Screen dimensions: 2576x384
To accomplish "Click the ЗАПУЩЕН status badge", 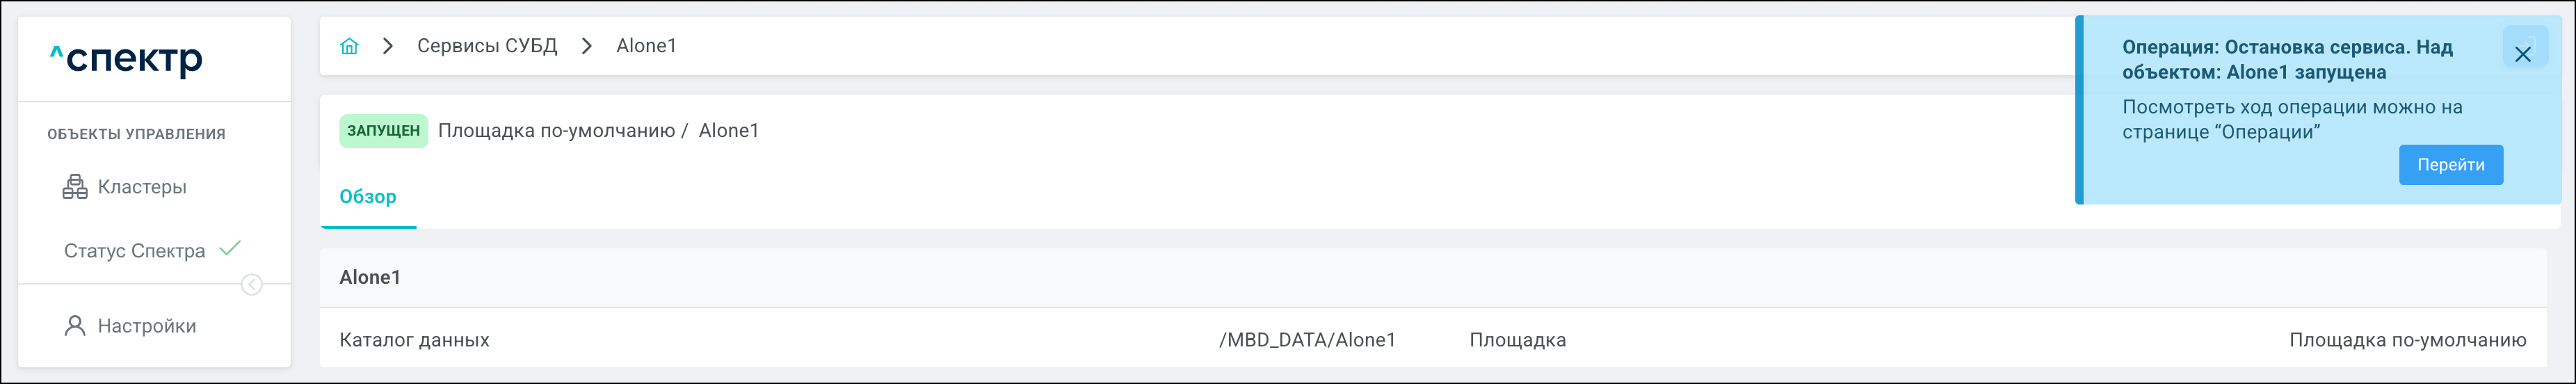I will coord(383,131).
